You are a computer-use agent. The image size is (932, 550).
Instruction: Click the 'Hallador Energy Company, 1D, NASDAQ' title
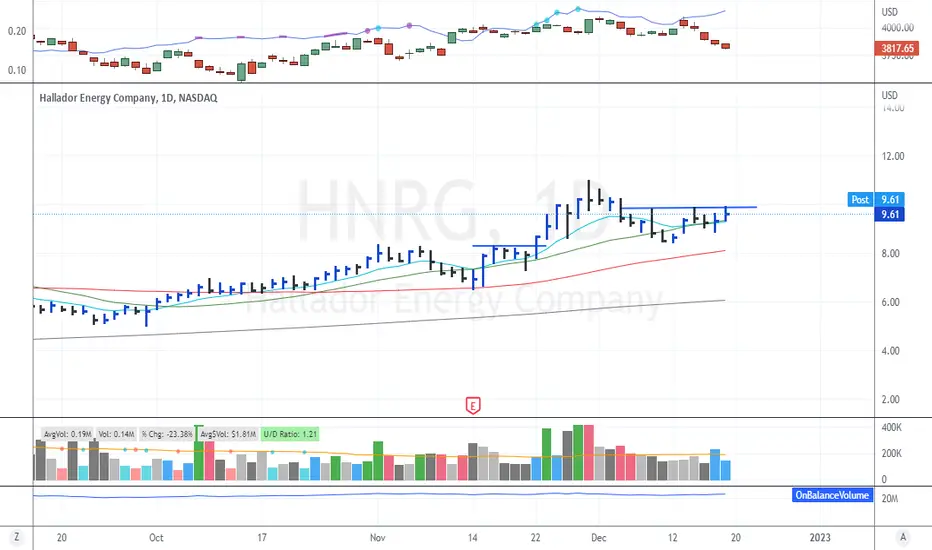(x=128, y=98)
